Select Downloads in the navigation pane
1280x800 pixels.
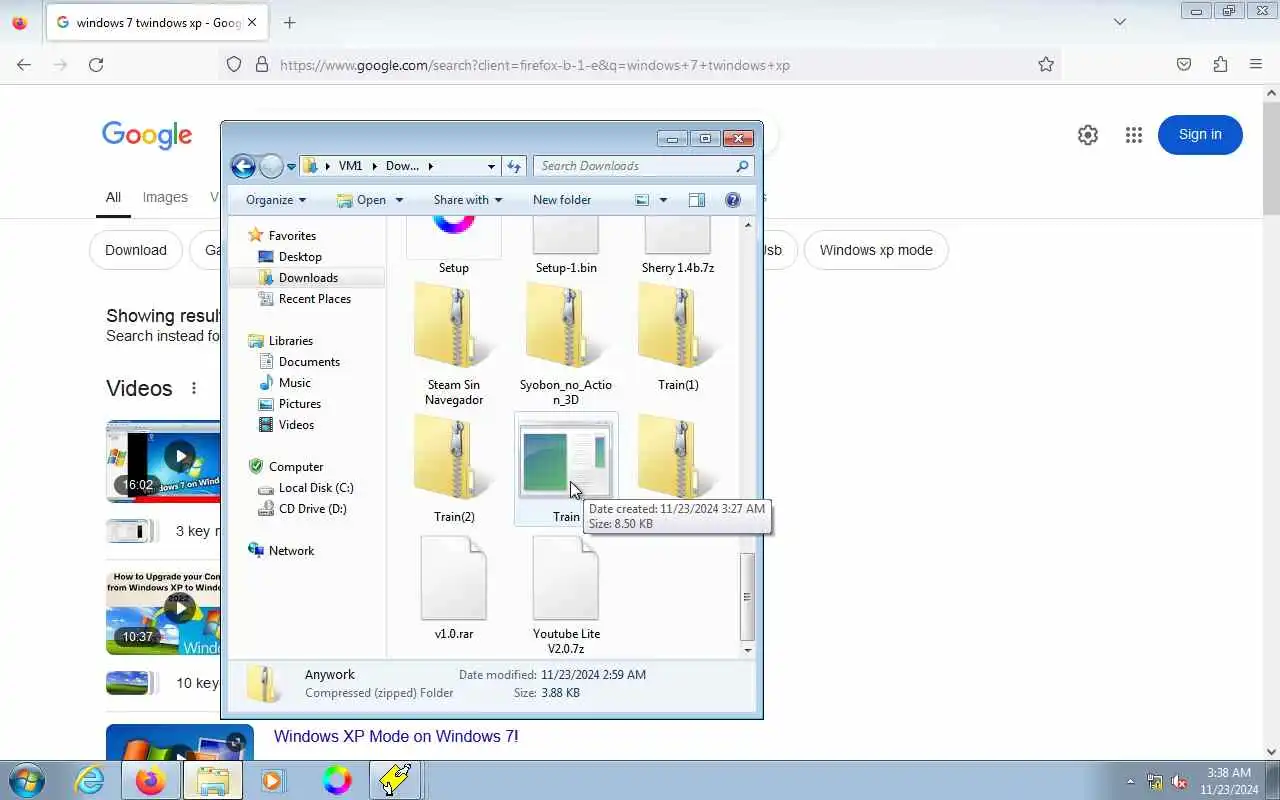pyautogui.click(x=308, y=278)
